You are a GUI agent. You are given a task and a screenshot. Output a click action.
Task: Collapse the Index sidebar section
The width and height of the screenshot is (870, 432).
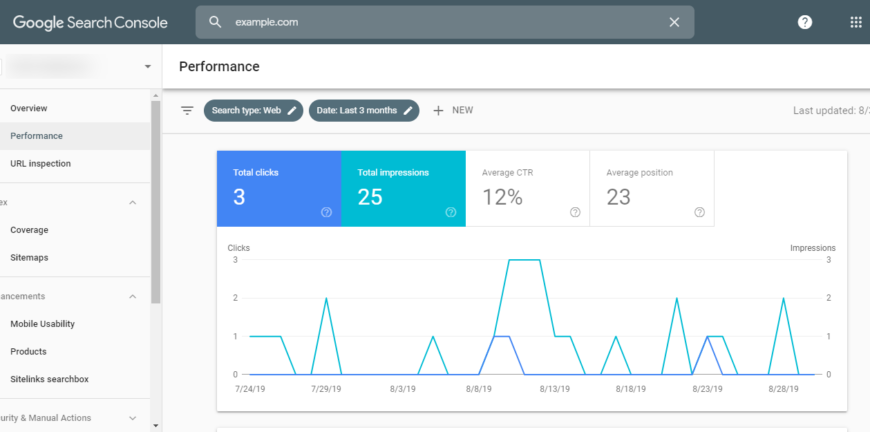click(x=133, y=202)
